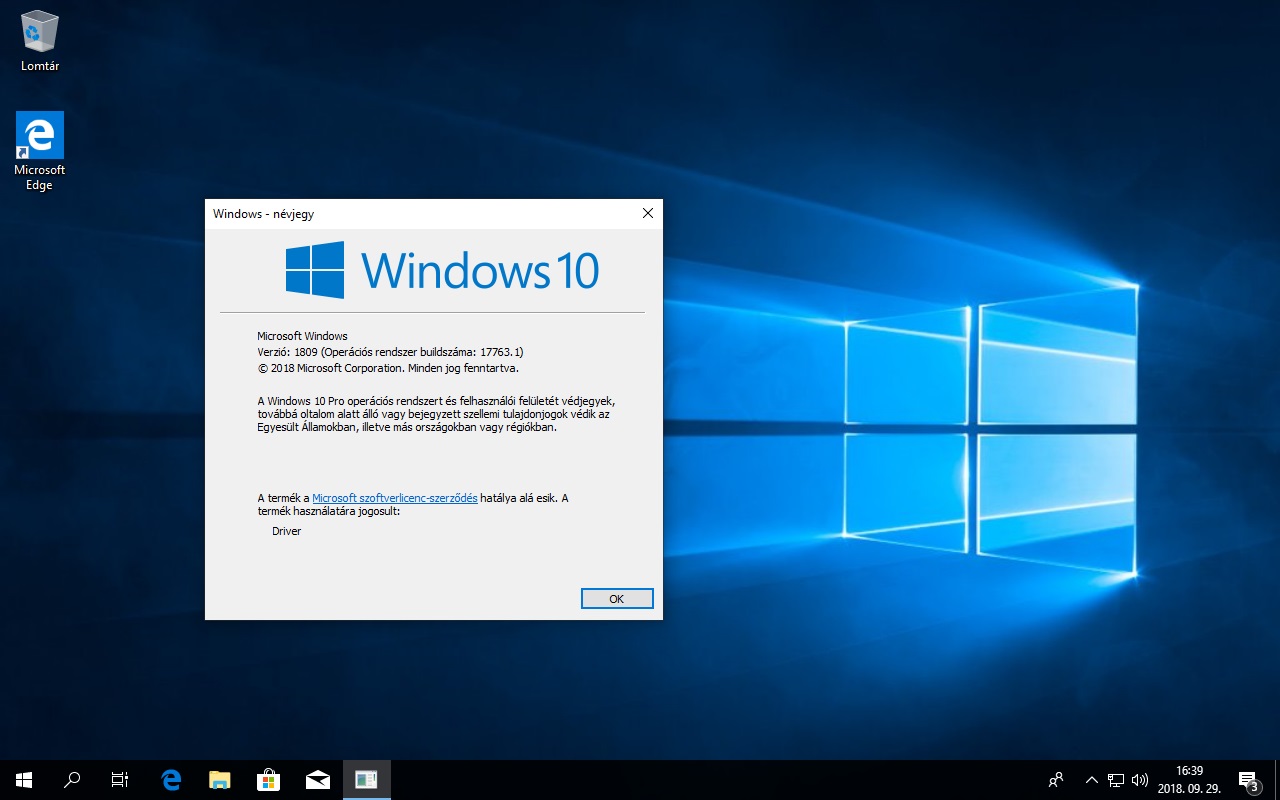Screen dimensions: 1280x800
Task: Open the Lomtár recycle bin icon
Action: (x=40, y=42)
